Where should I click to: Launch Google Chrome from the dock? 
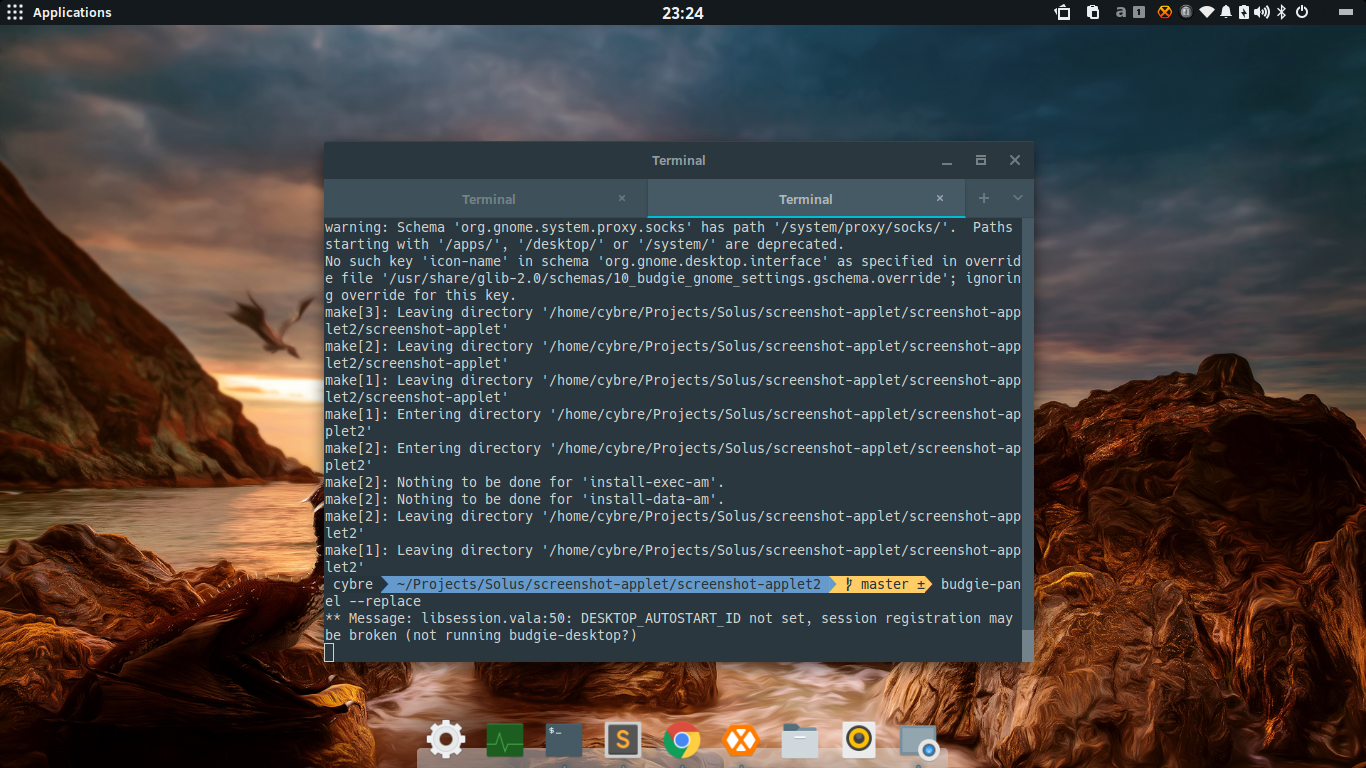click(x=682, y=741)
